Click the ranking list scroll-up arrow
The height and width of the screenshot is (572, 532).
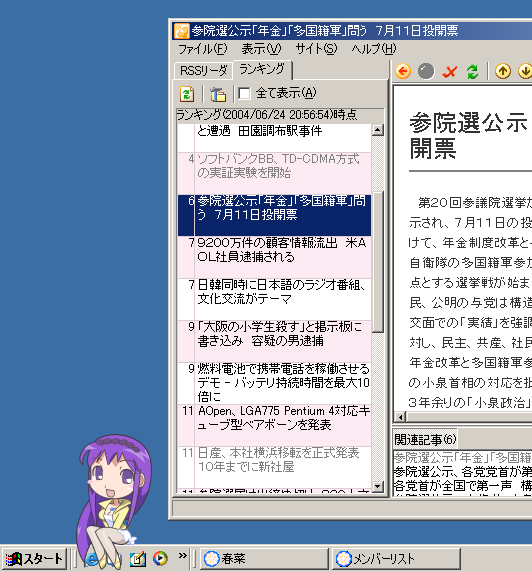coord(378,130)
